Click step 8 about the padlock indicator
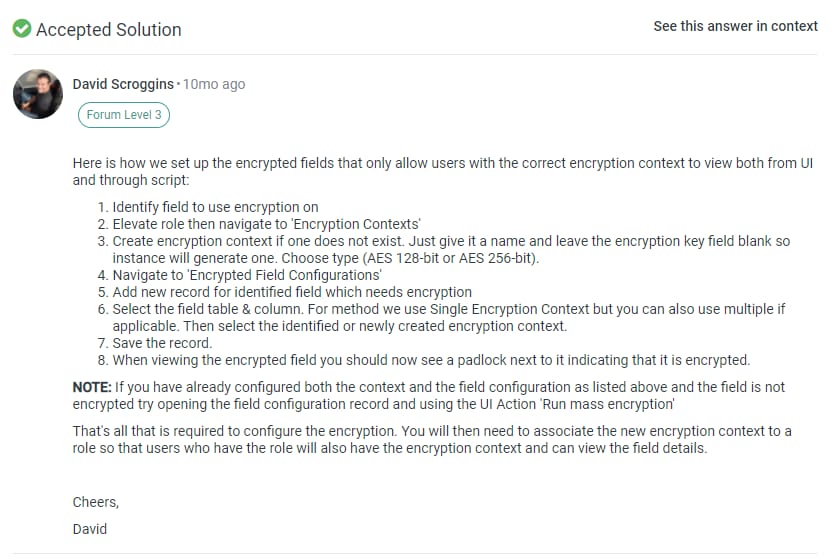 pyautogui.click(x=431, y=360)
